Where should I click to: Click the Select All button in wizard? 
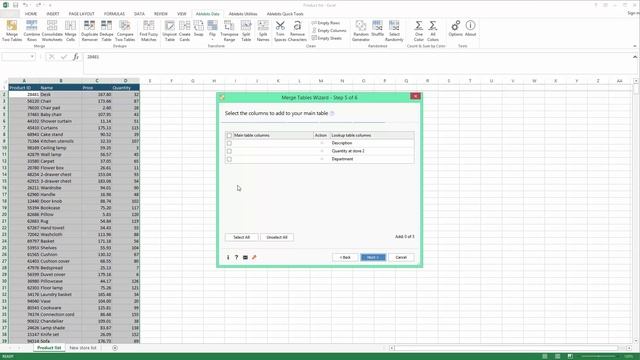[x=241, y=237]
